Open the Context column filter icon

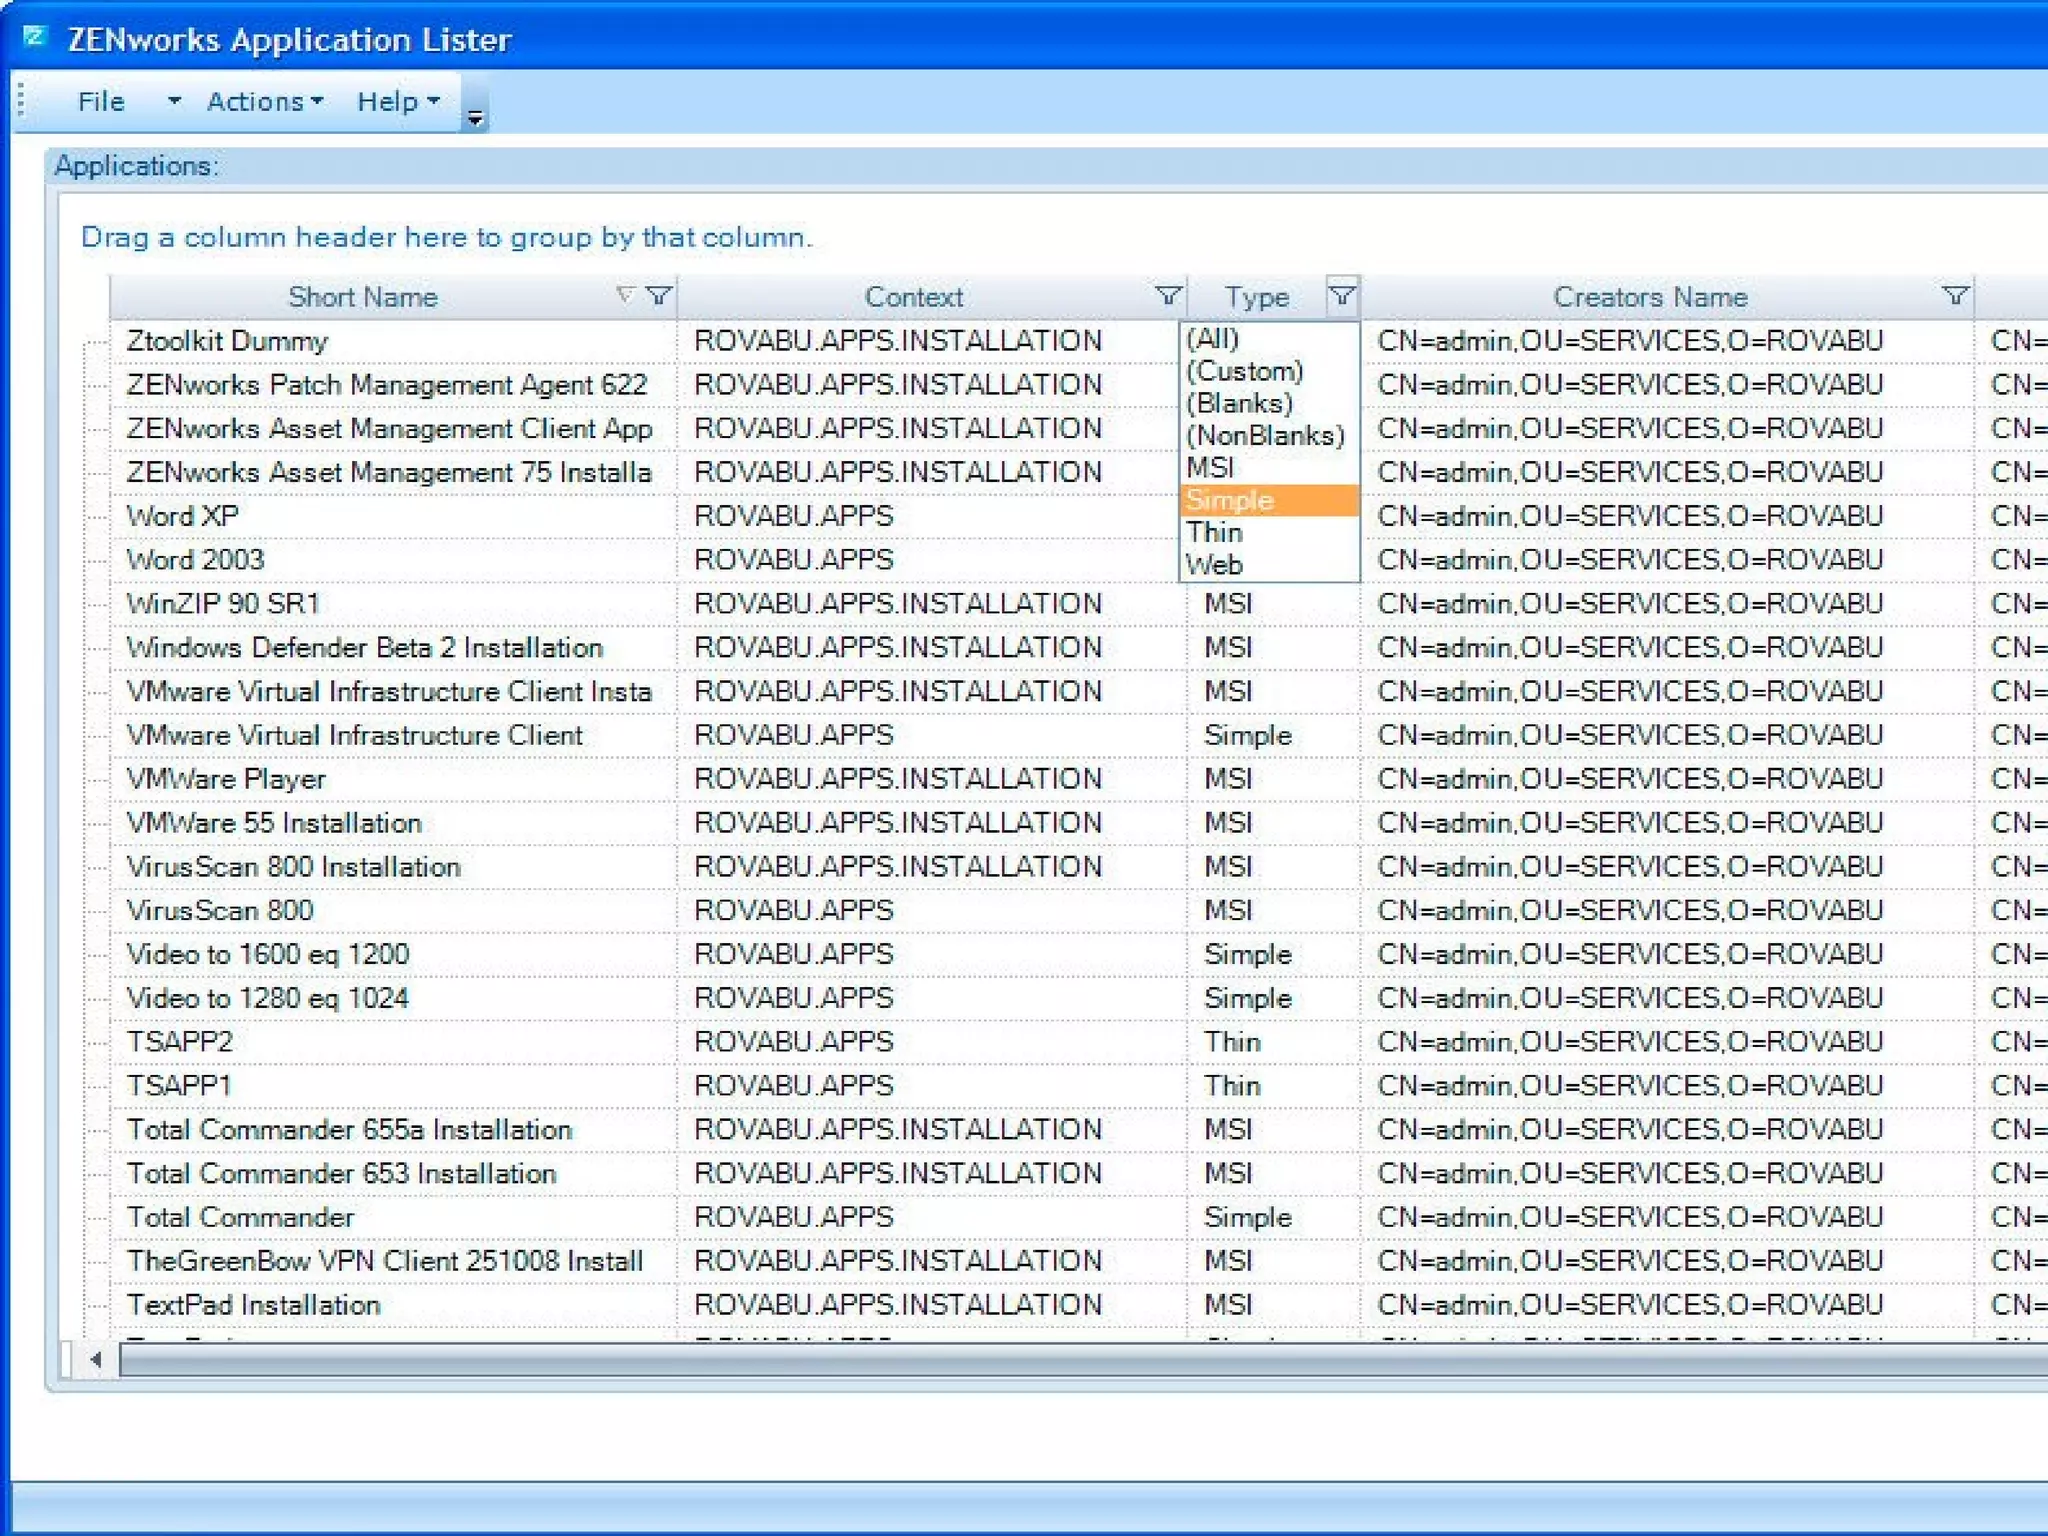pos(1167,296)
